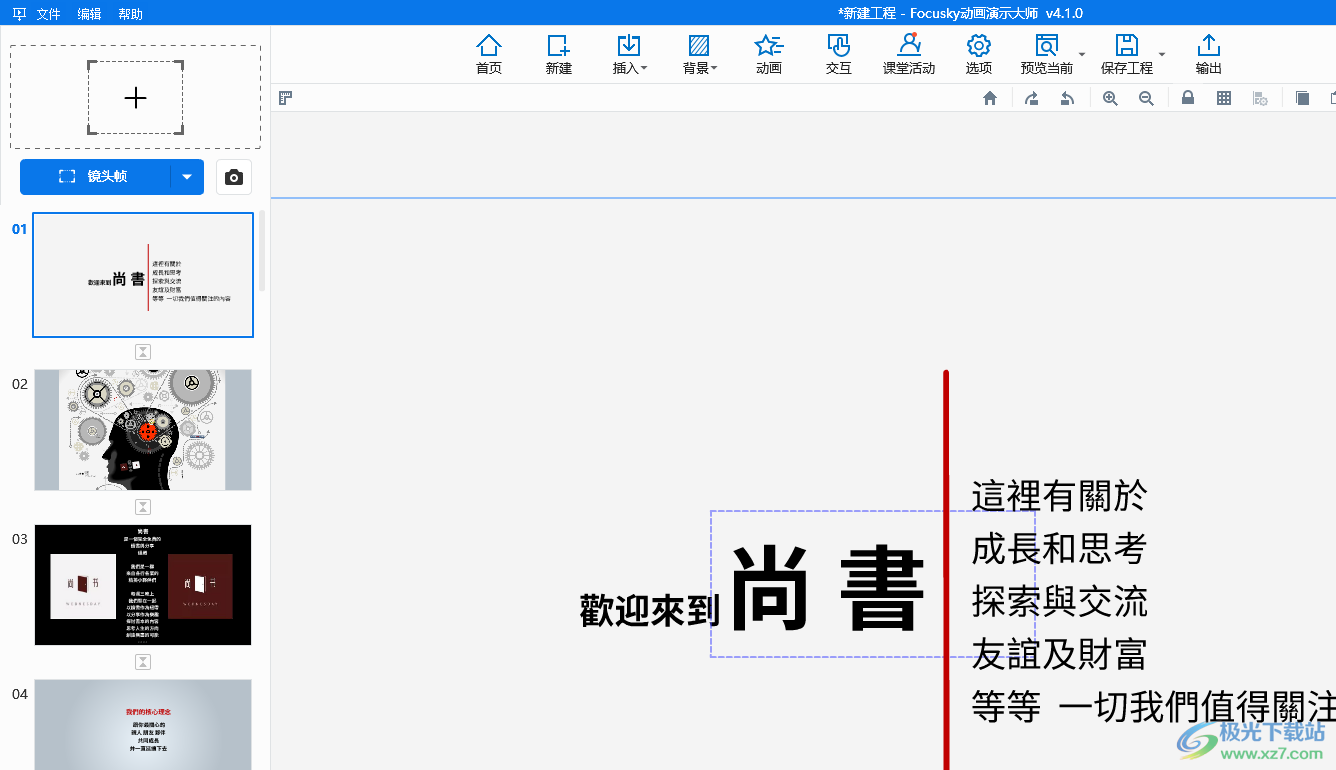Click the rotate counterclockwise icon
This screenshot has width=1336, height=770.
tap(1068, 98)
